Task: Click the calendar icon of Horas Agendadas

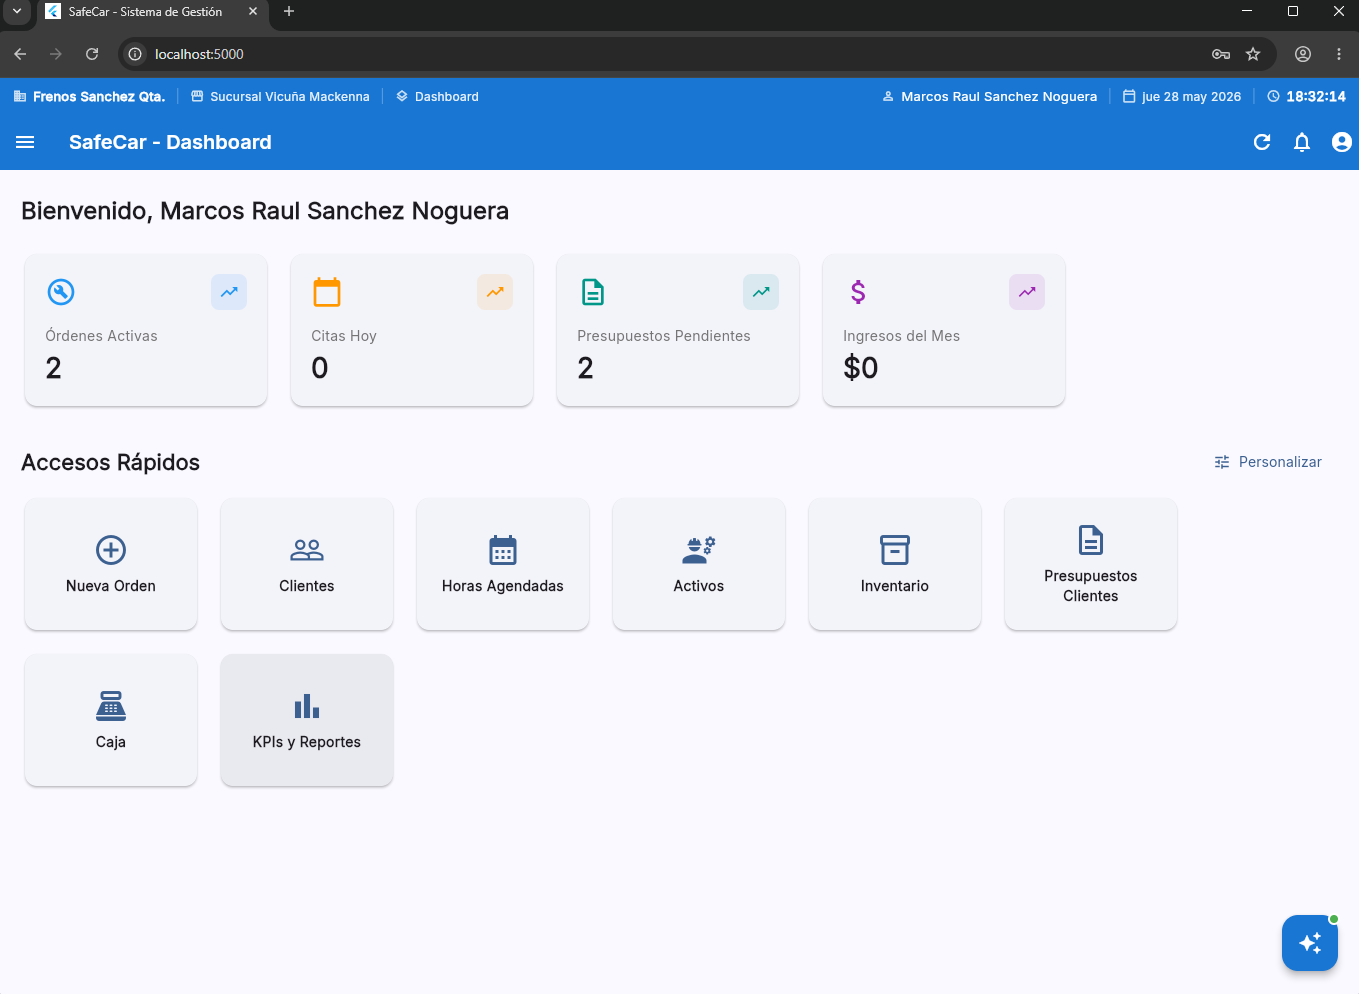Action: (x=503, y=550)
